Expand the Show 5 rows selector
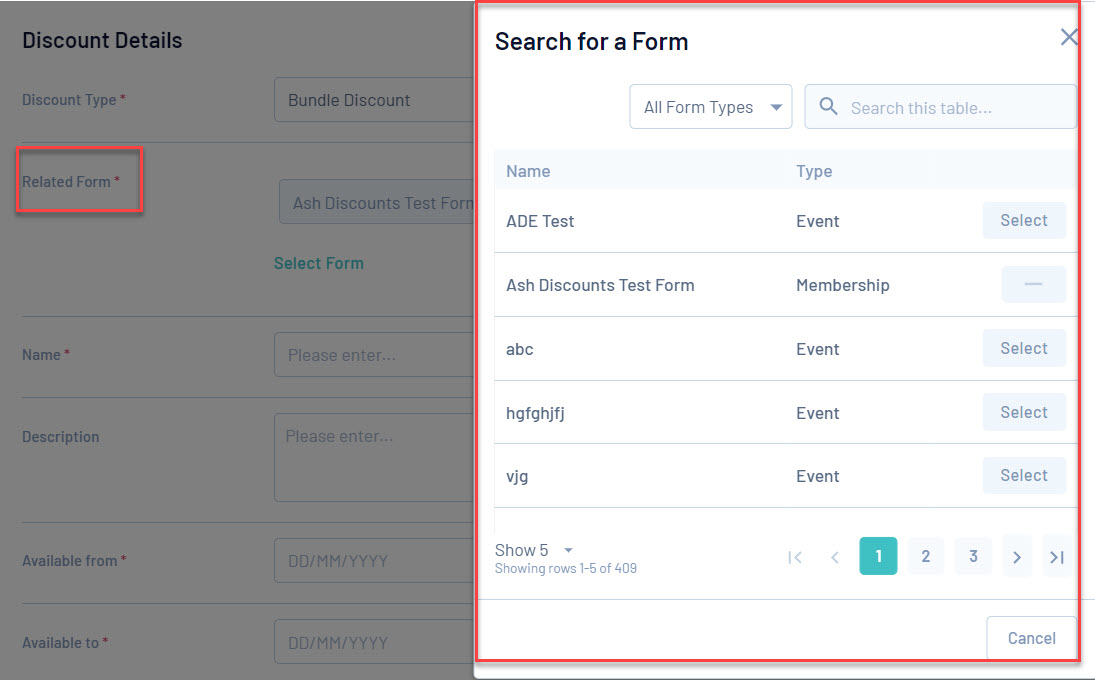The image size is (1095, 680). click(534, 550)
